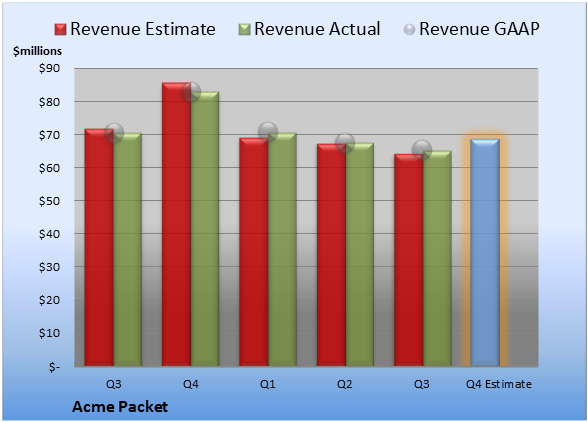Image resolution: width=588 pixels, height=422 pixels.
Task: Click the 'Q4' x-axis label
Action: point(190,384)
